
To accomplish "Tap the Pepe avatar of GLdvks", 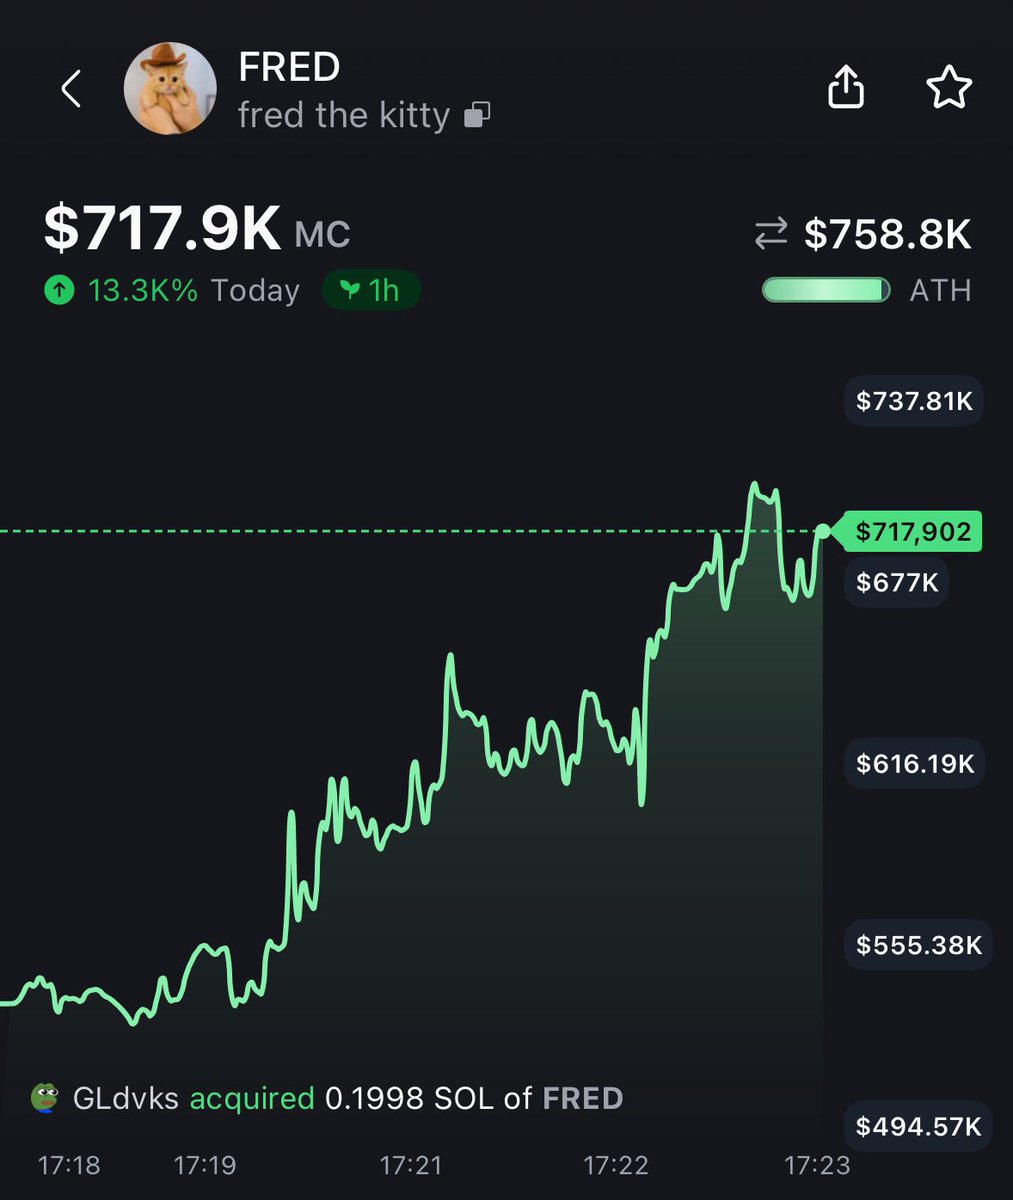I will (x=45, y=1098).
